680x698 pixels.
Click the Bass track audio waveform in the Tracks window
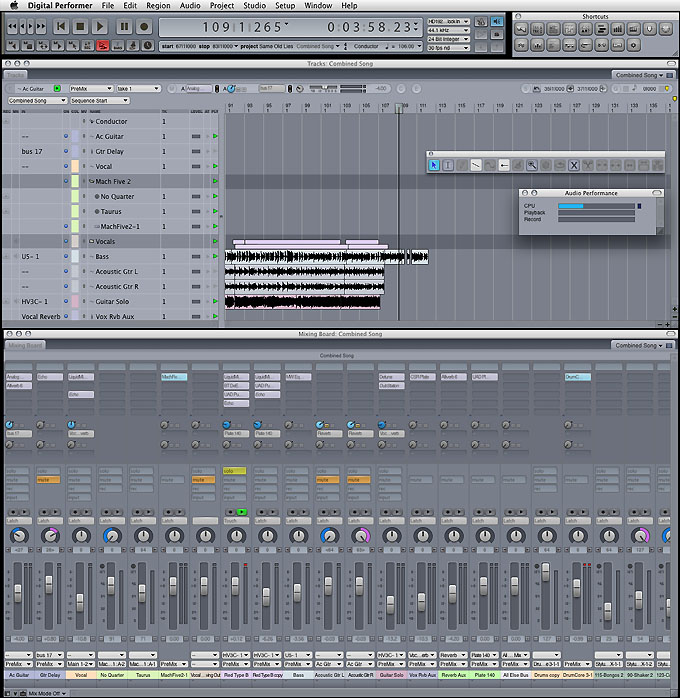point(327,257)
